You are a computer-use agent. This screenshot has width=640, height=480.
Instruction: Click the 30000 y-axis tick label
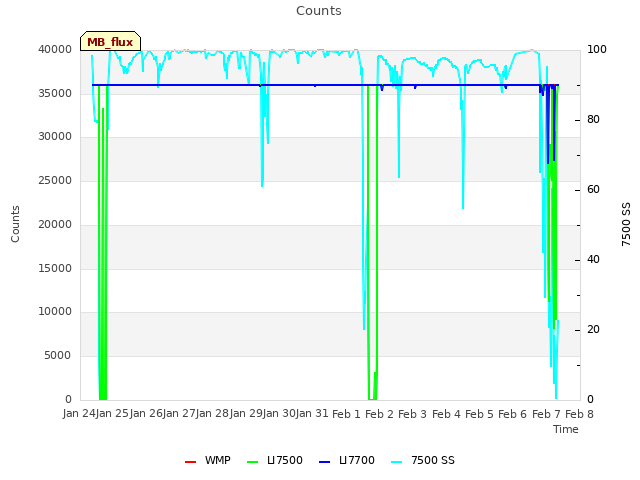(55, 136)
